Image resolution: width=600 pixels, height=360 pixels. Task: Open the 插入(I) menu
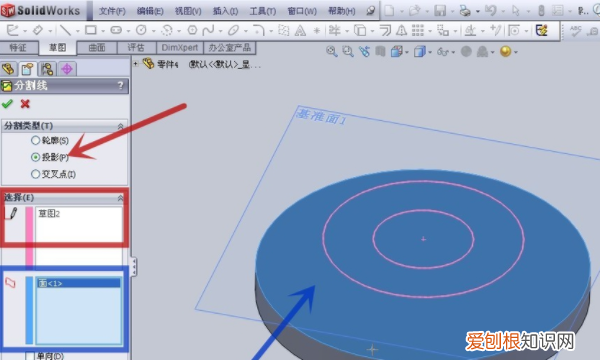tap(225, 11)
